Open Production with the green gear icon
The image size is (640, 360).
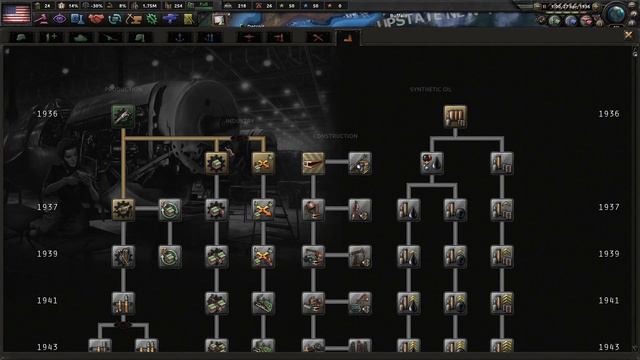(x=152, y=19)
